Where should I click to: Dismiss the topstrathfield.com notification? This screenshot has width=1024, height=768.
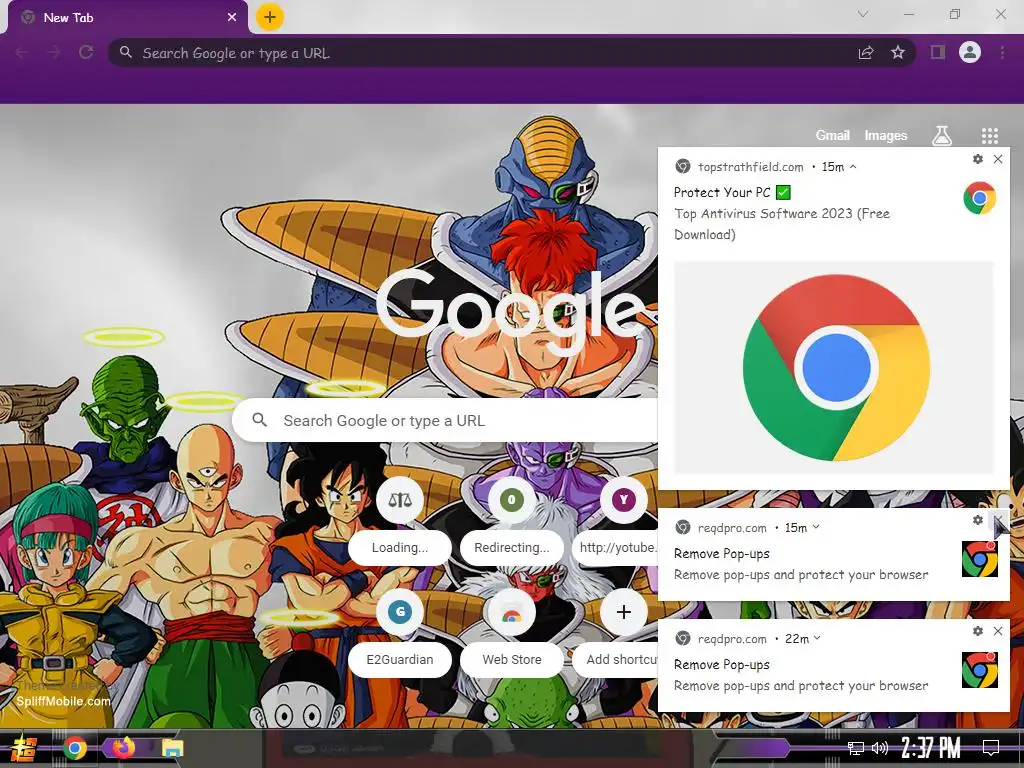[998, 159]
